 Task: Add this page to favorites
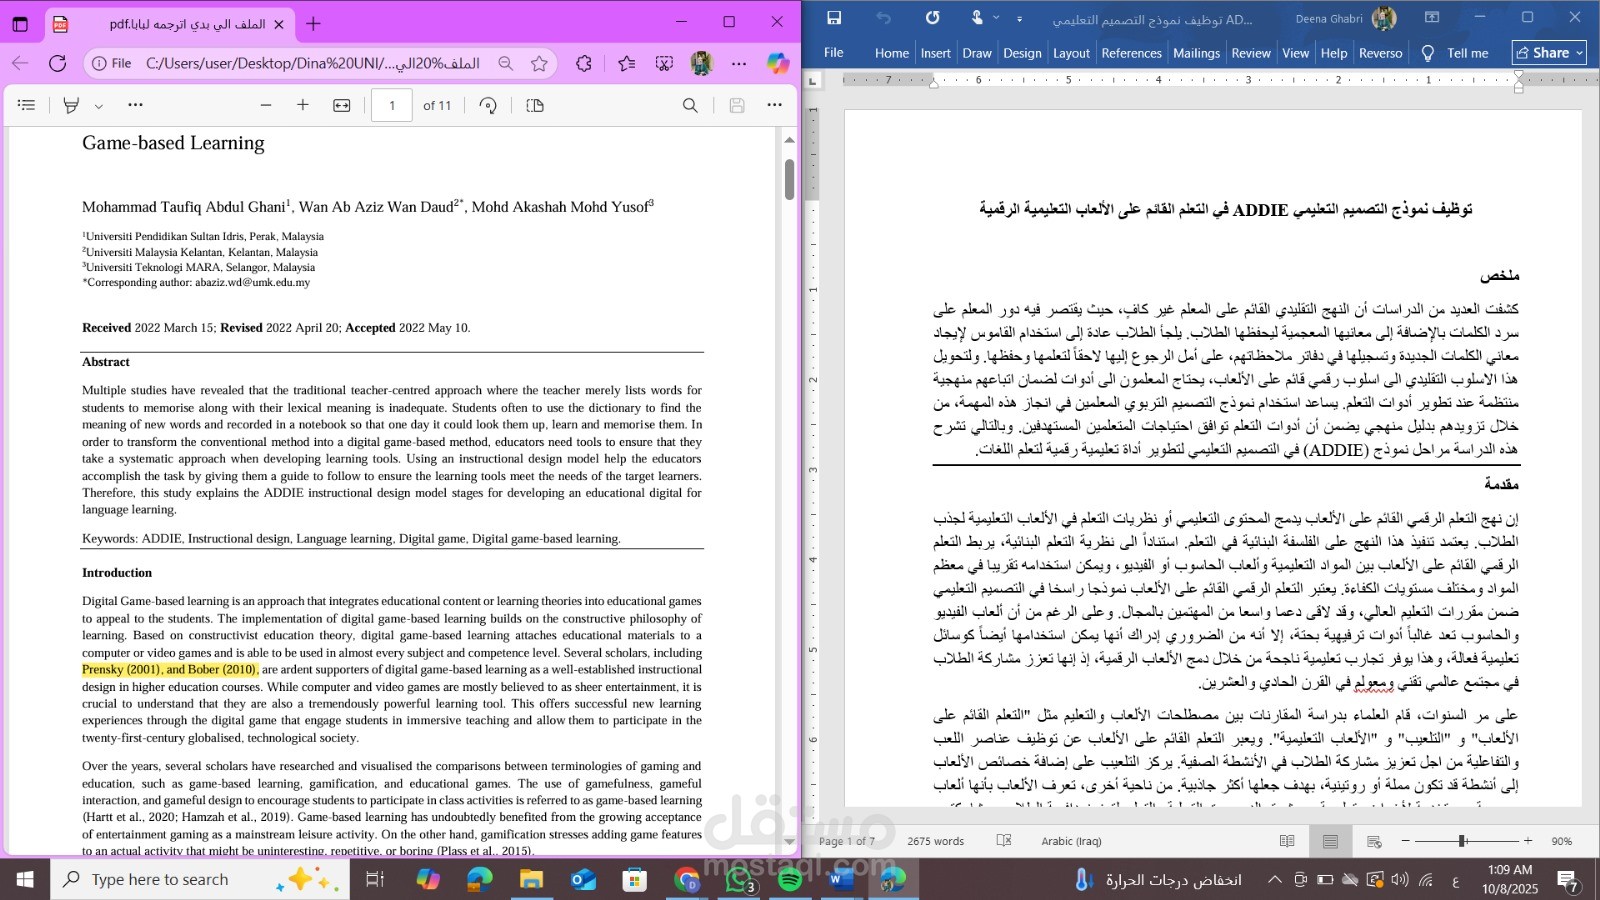[x=540, y=63]
